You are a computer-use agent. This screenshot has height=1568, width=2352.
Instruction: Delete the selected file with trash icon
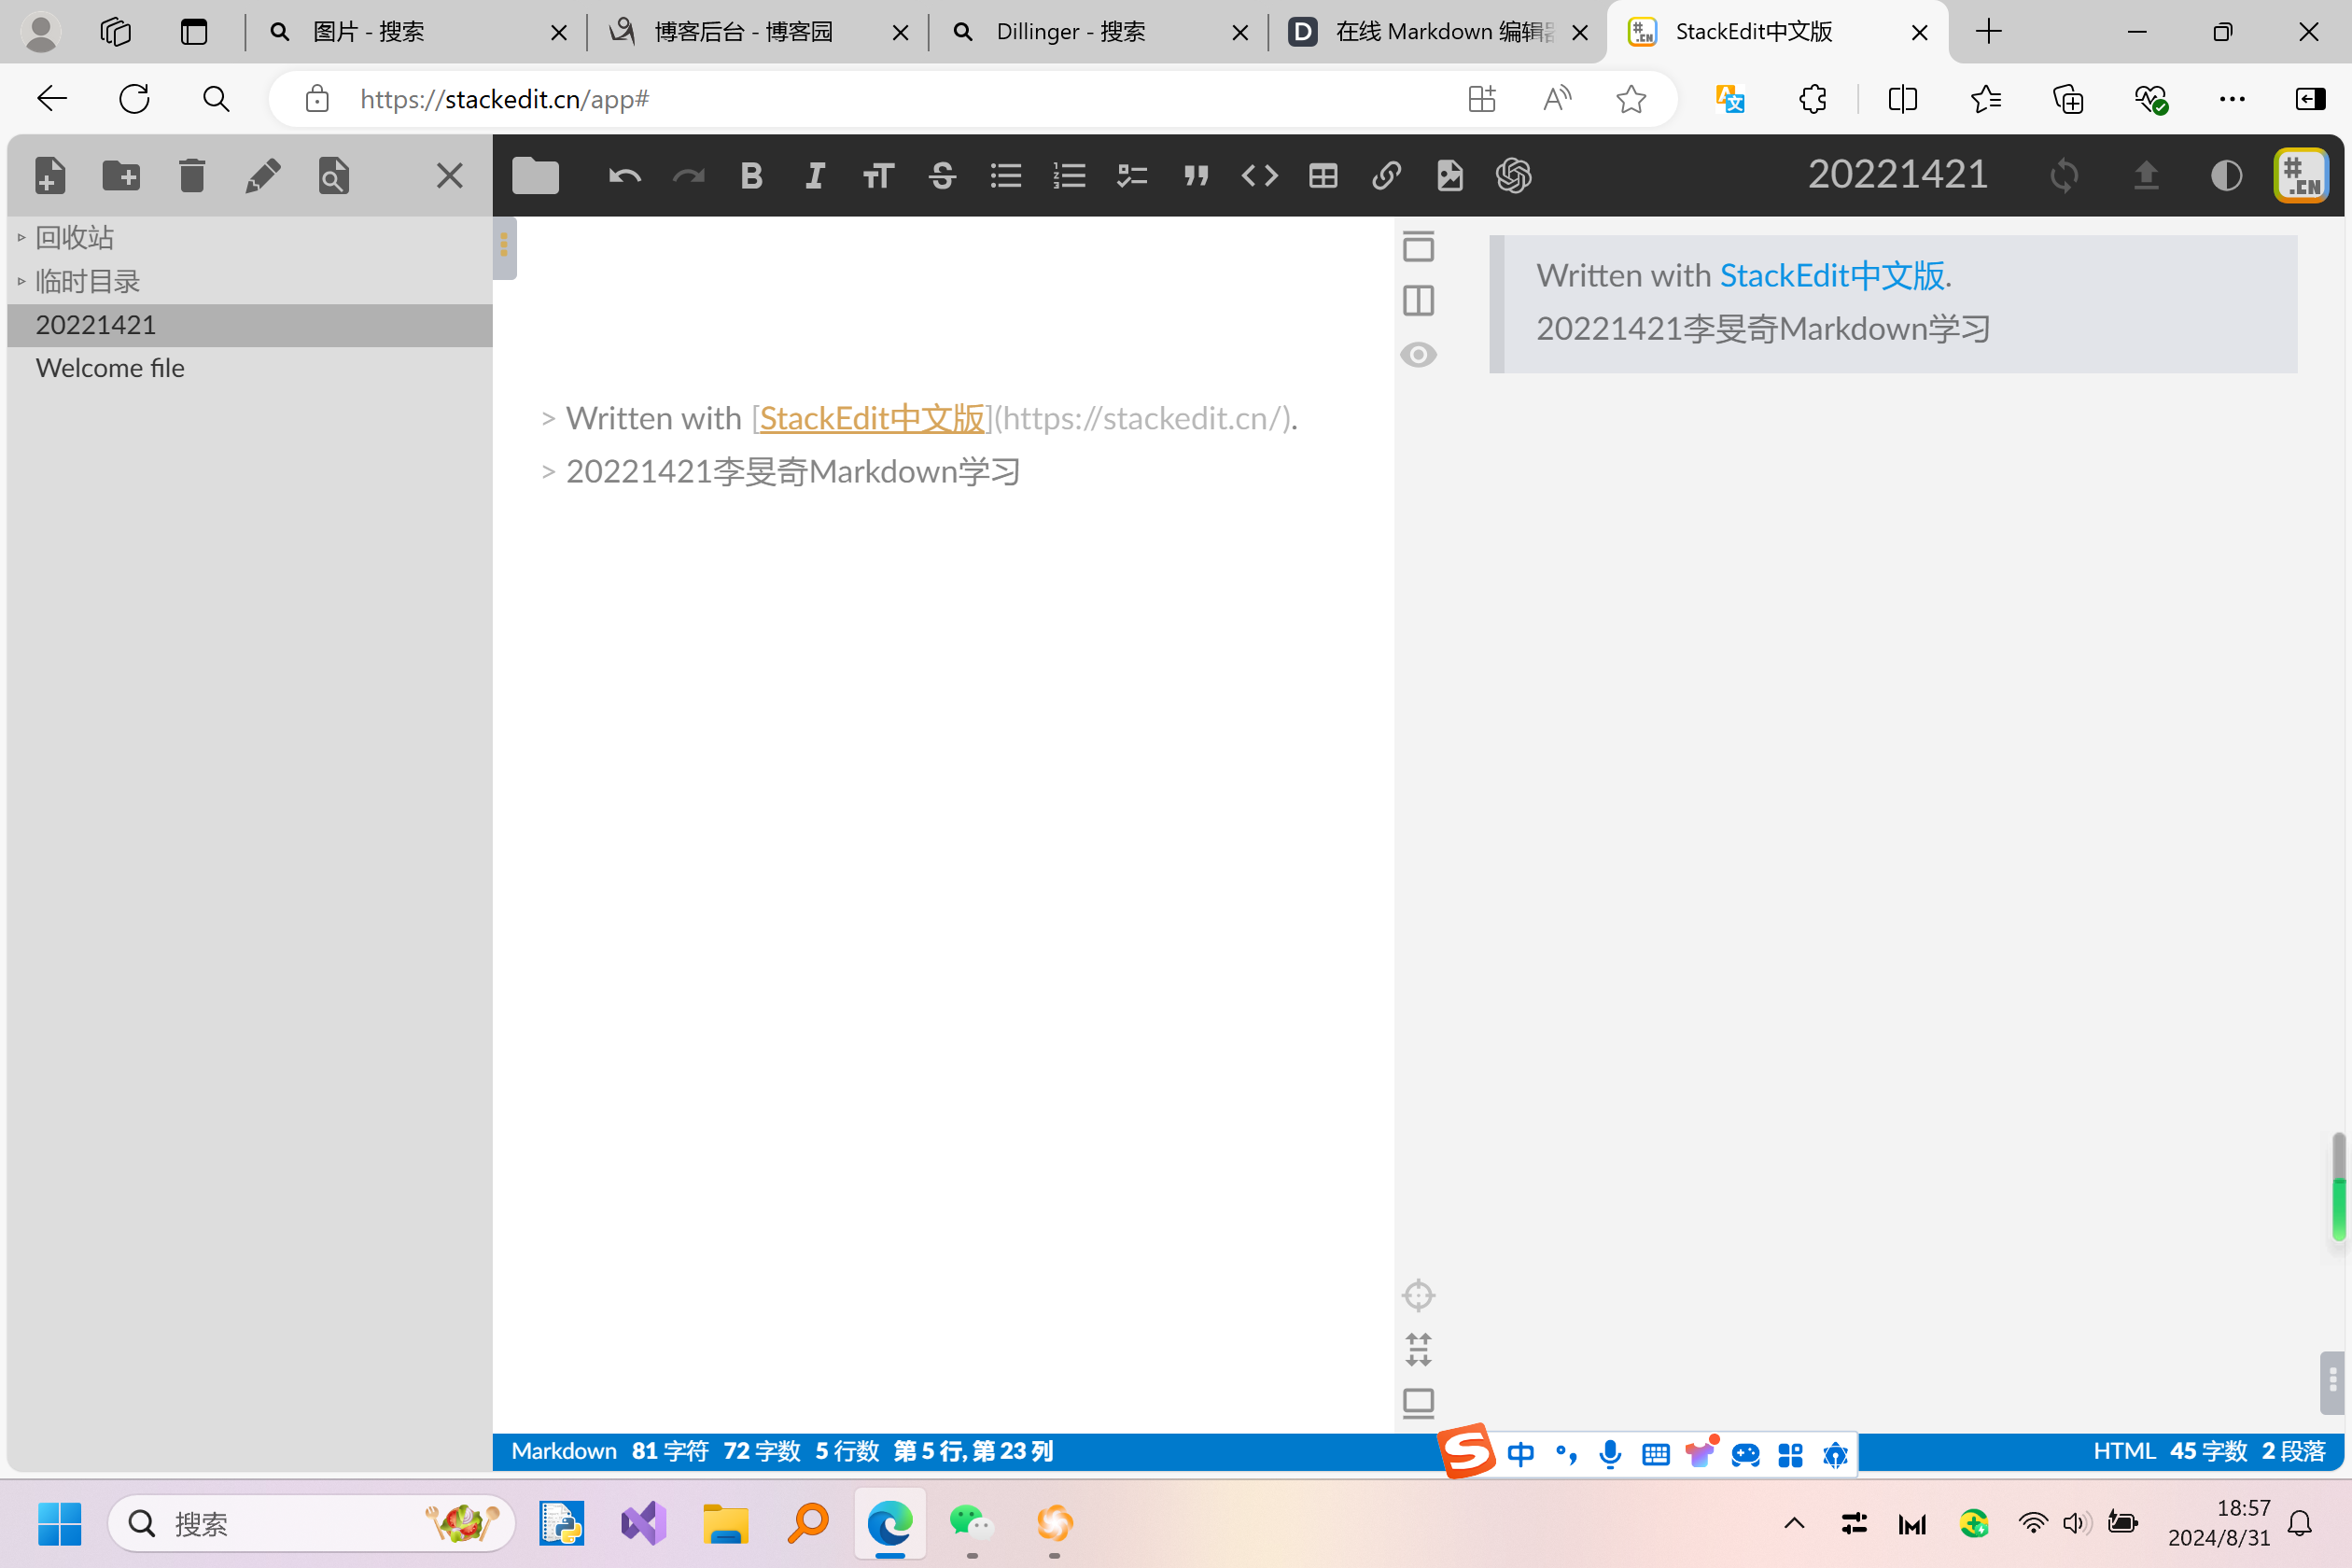click(192, 176)
